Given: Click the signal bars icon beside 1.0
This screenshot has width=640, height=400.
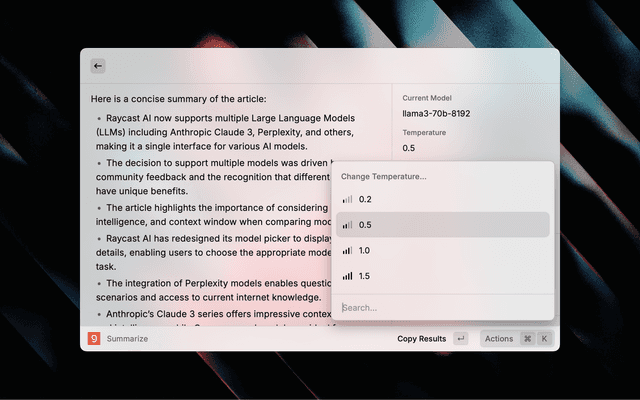Looking at the screenshot, I should (x=347, y=250).
